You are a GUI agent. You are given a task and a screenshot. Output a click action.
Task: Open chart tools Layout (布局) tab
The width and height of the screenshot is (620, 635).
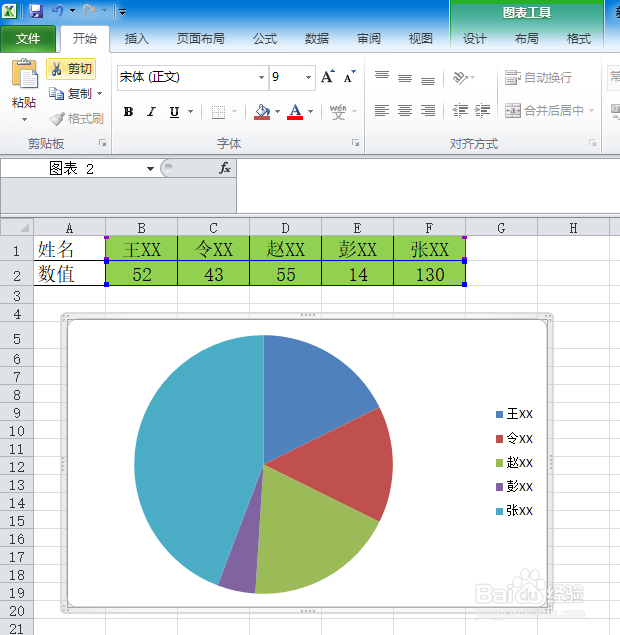[x=526, y=39]
